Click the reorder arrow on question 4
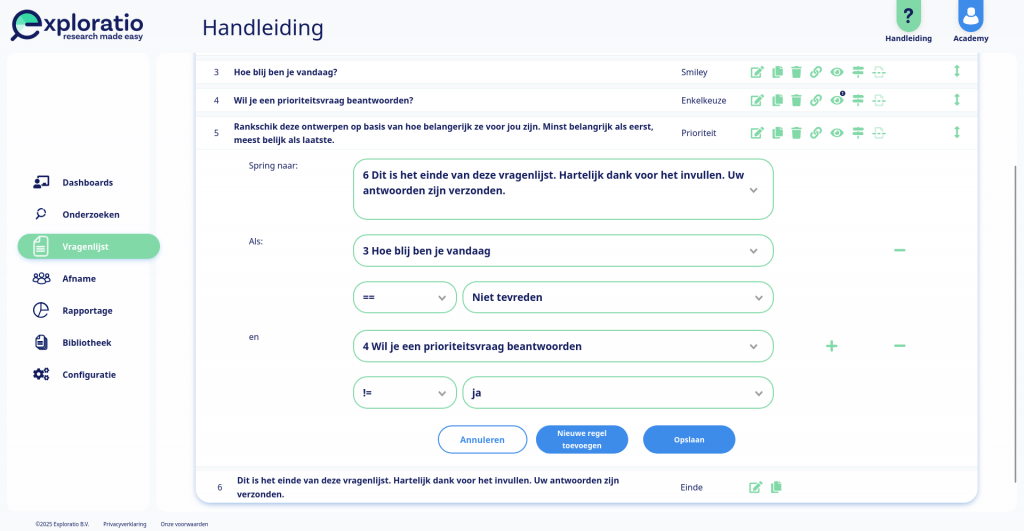The width and height of the screenshot is (1024, 531). [x=957, y=99]
